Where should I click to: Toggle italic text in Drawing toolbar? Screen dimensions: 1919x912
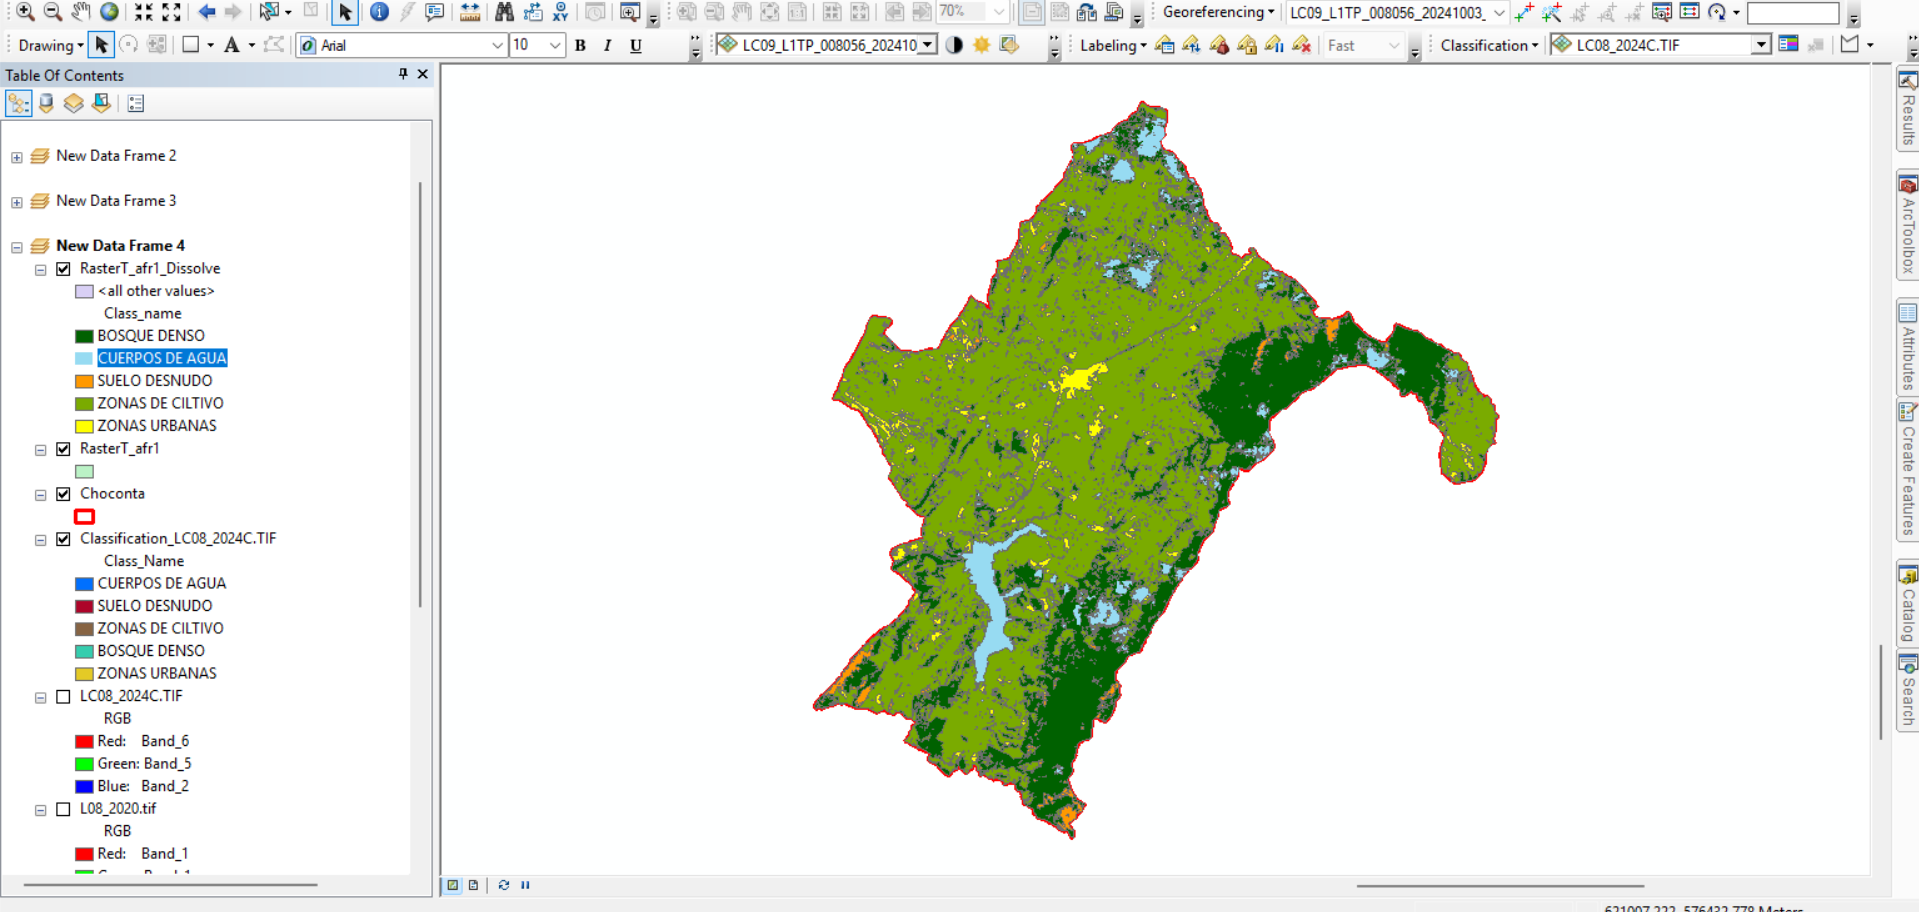(608, 45)
